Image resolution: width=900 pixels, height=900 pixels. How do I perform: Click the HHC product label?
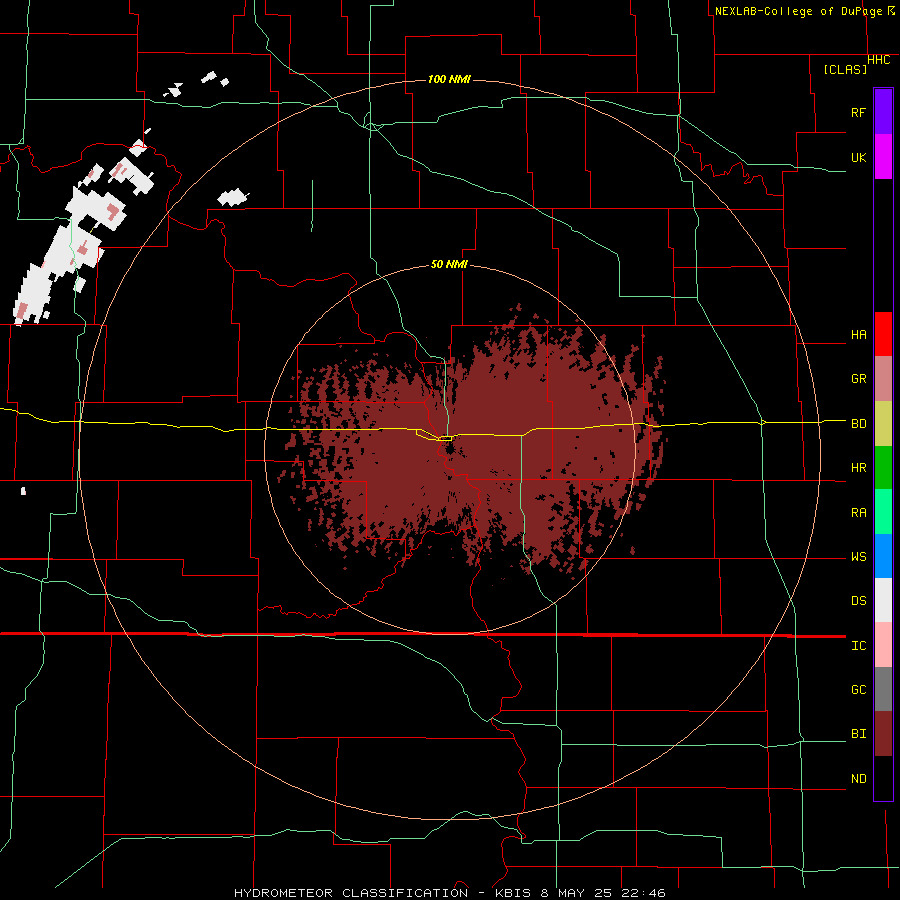878,60
